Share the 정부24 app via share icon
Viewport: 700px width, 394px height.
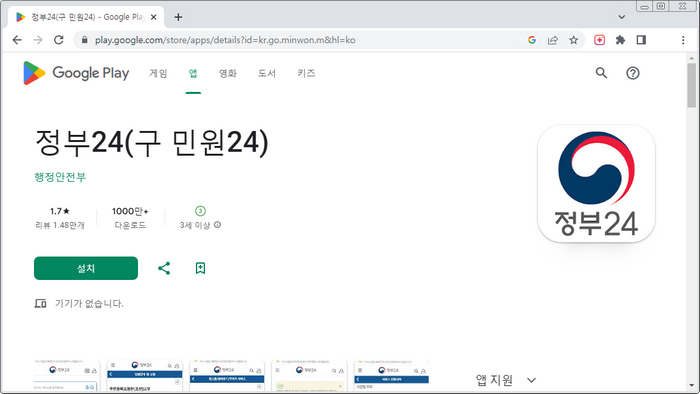(164, 268)
